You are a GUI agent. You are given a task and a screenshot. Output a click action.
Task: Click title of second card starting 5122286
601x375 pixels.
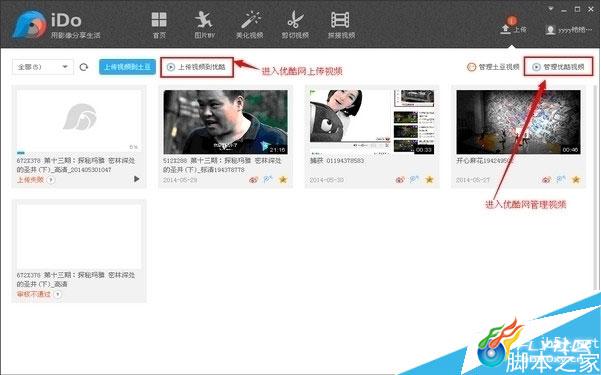(x=222, y=165)
